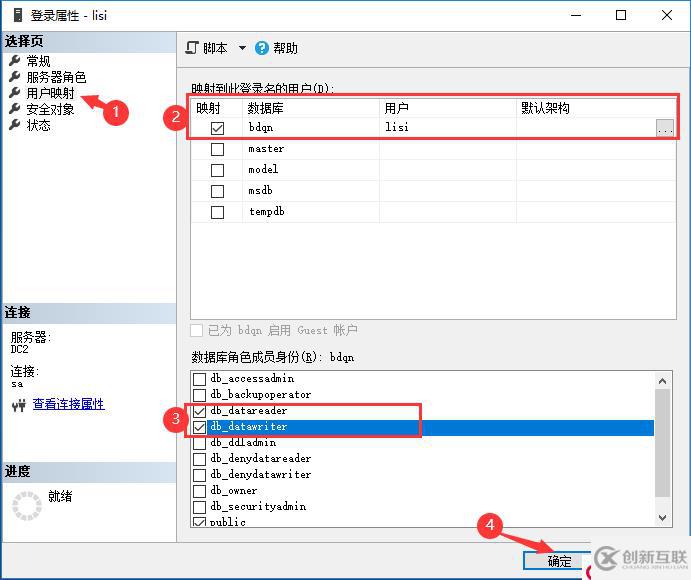Open the 服务器角色 page

pos(56,77)
